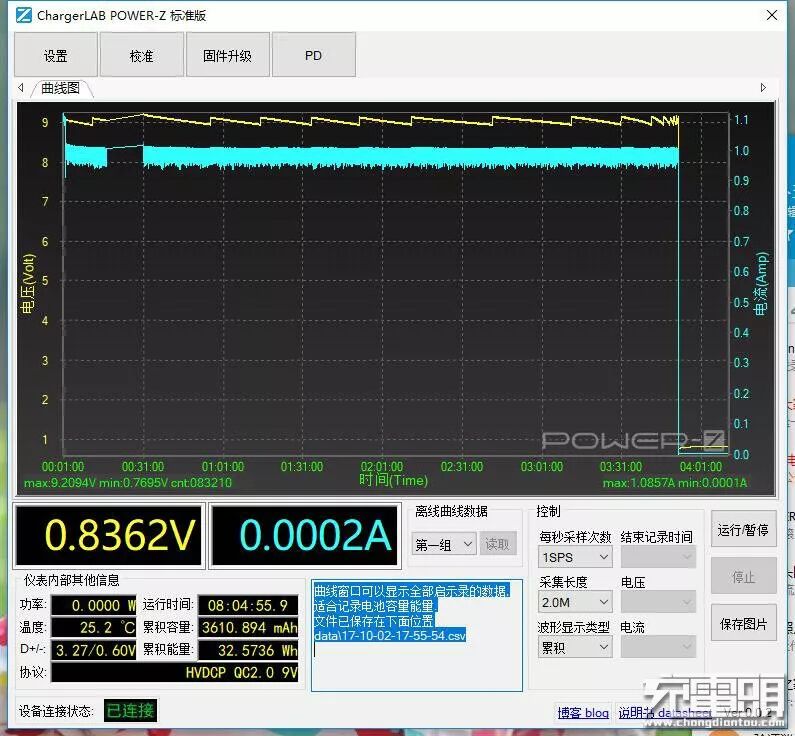Open the 博客 blog link
Screen dimensions: 795x736
tap(583, 712)
